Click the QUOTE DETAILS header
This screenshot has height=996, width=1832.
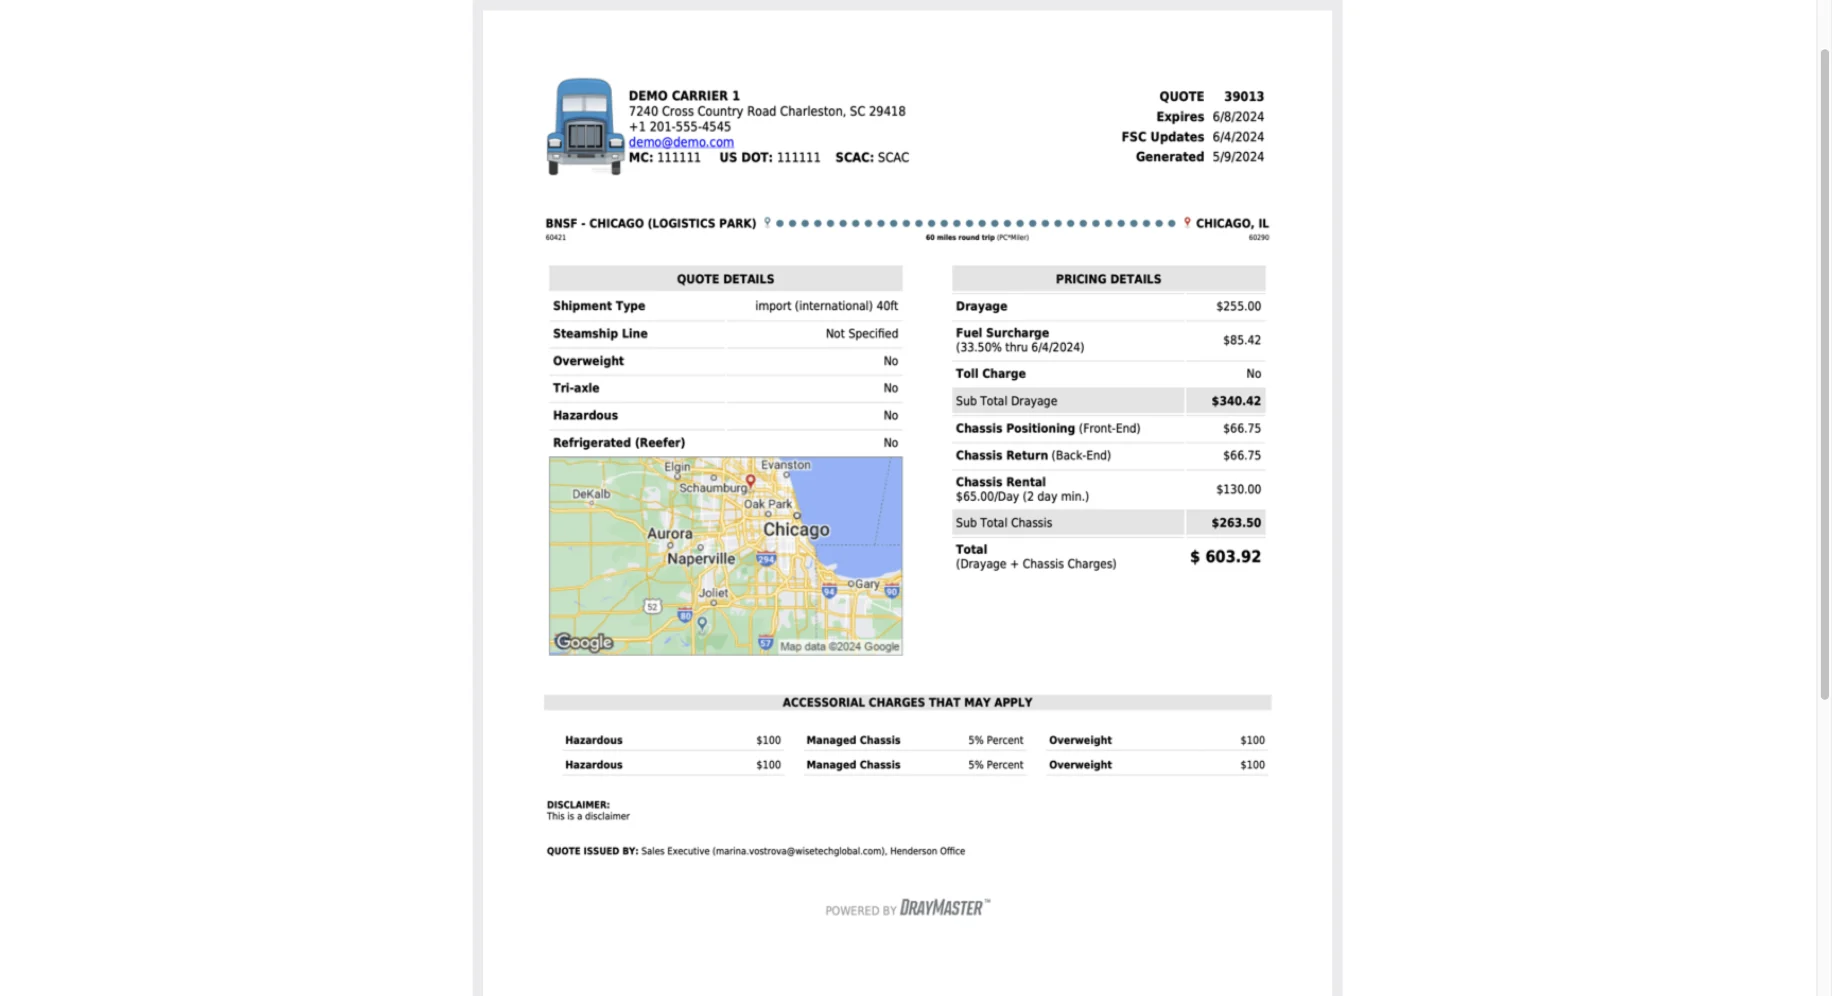coord(725,279)
